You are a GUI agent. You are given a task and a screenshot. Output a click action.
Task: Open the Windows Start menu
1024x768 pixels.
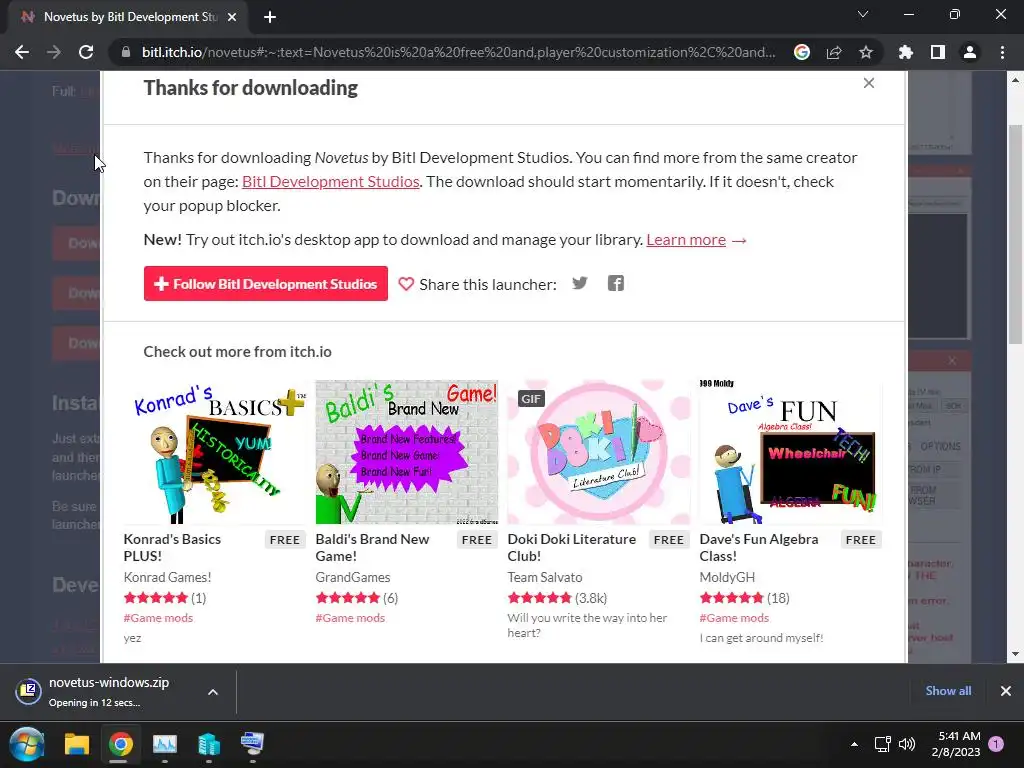pos(27,744)
